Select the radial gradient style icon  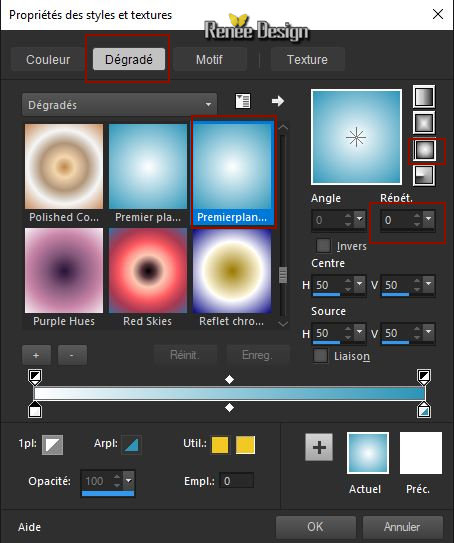pyautogui.click(x=424, y=175)
